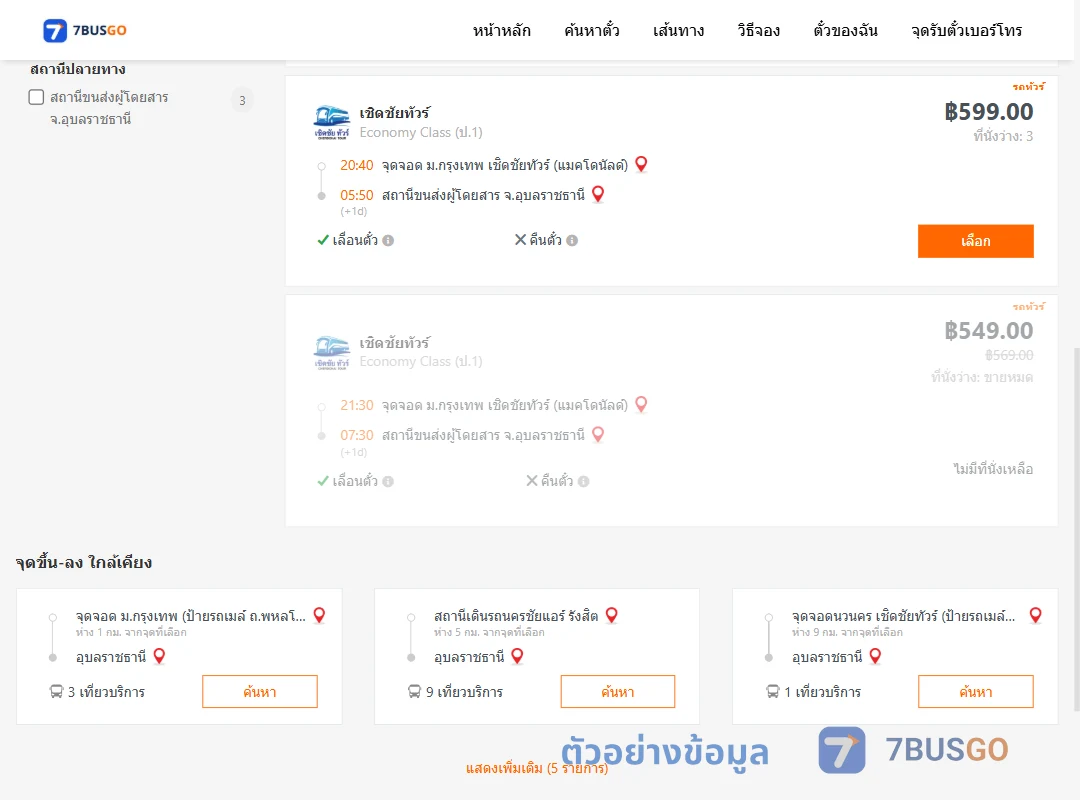Image resolution: width=1080 pixels, height=800 pixels.
Task: Click the filter count badge 3
Action: [242, 101]
